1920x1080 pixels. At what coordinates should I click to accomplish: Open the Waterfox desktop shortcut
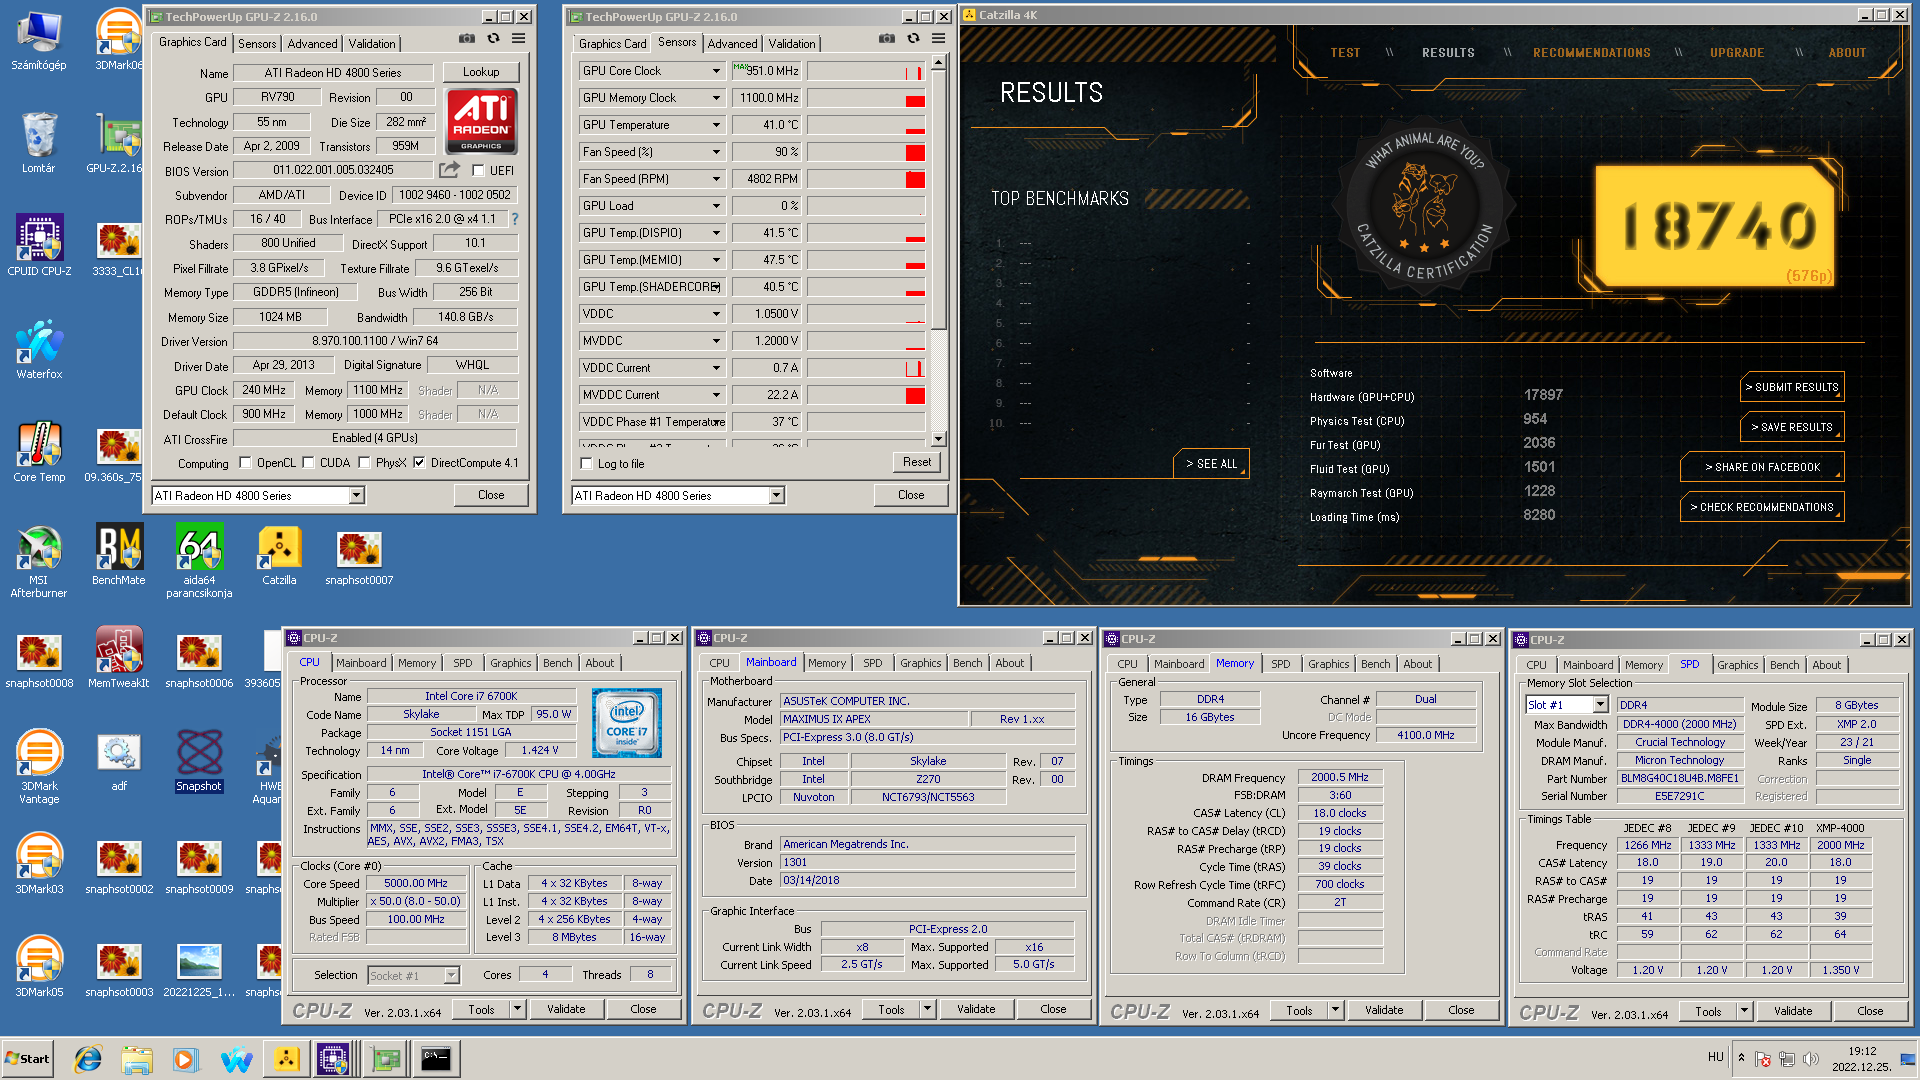click(39, 349)
